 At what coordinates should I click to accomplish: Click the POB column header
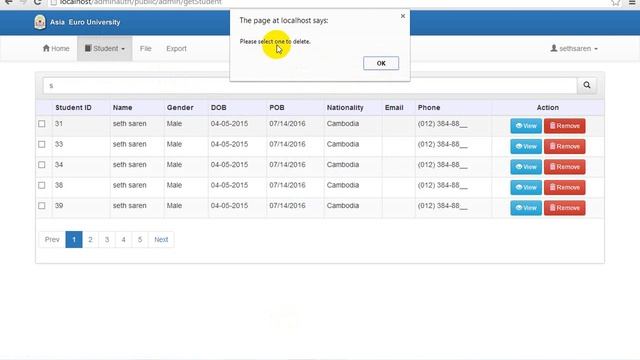pyautogui.click(x=277, y=108)
